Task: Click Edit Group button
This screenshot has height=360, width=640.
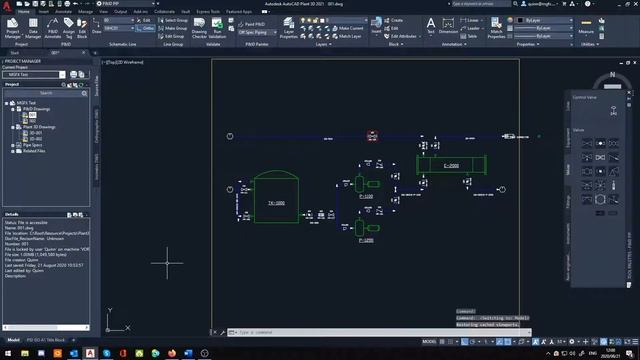Action: (x=171, y=36)
